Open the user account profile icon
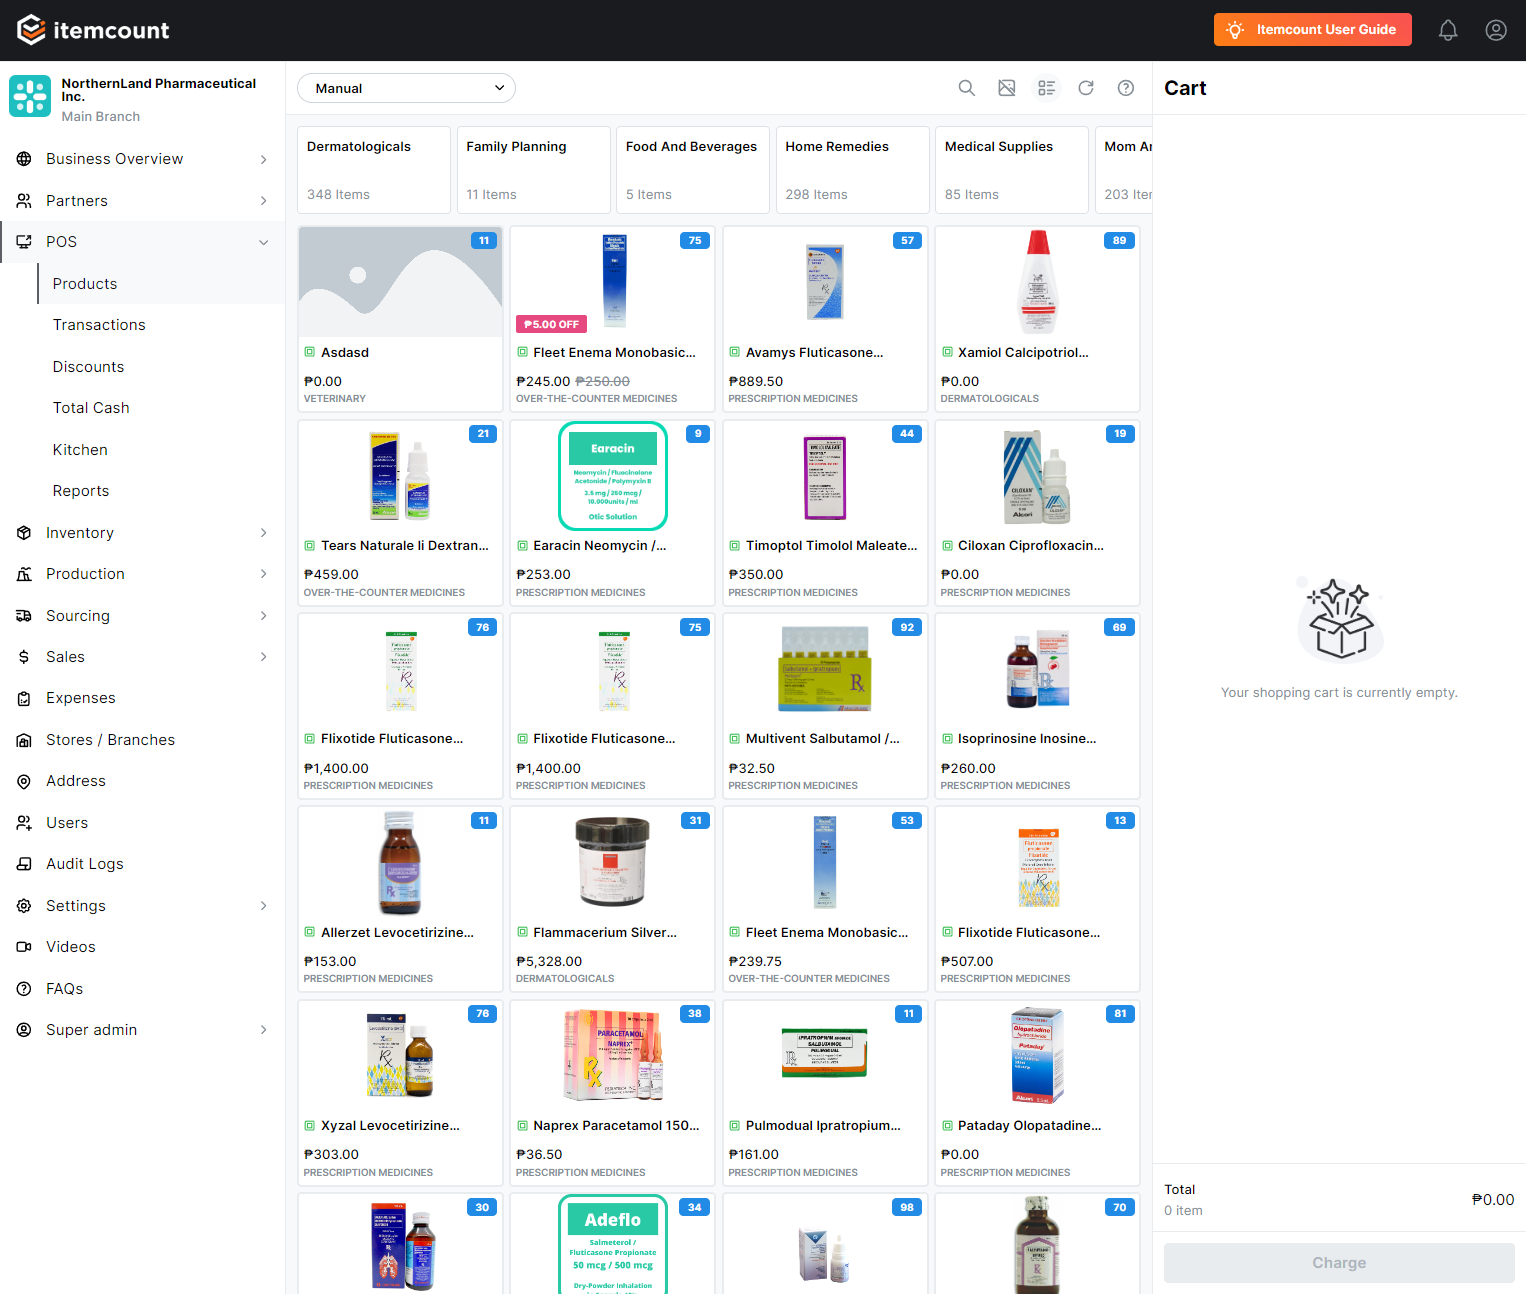The image size is (1526, 1294). pos(1496,30)
